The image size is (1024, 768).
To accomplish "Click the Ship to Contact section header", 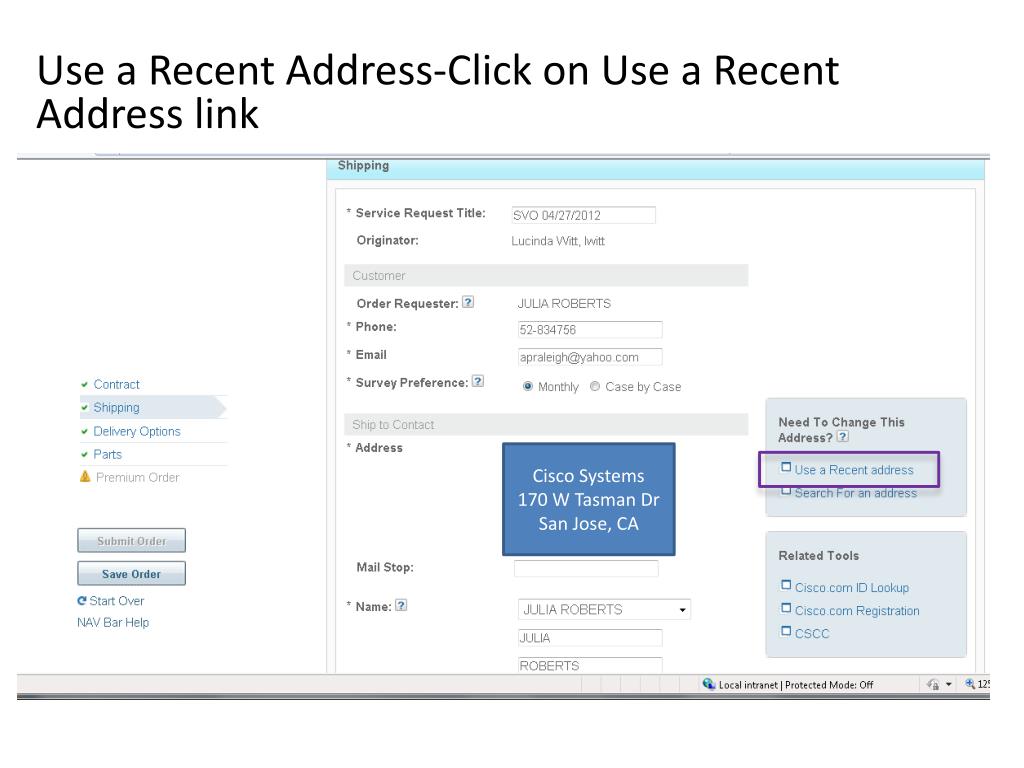I will [546, 424].
